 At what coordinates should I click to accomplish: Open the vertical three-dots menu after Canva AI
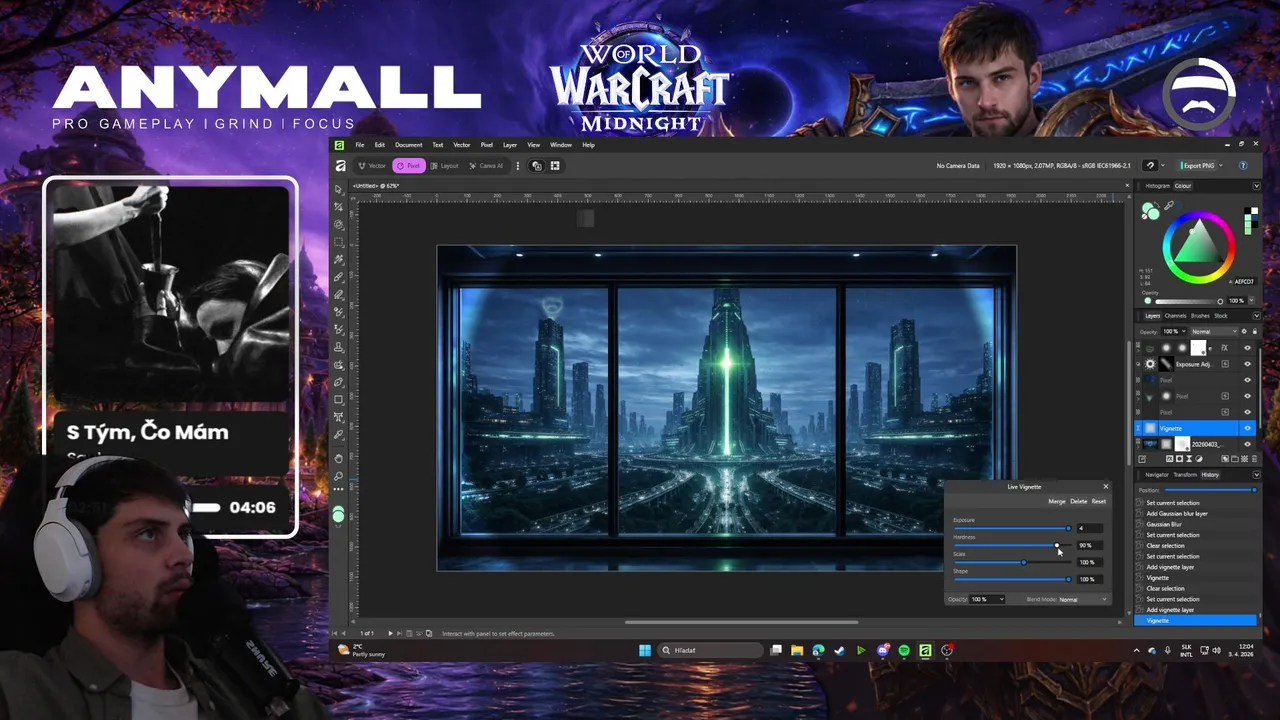click(517, 165)
